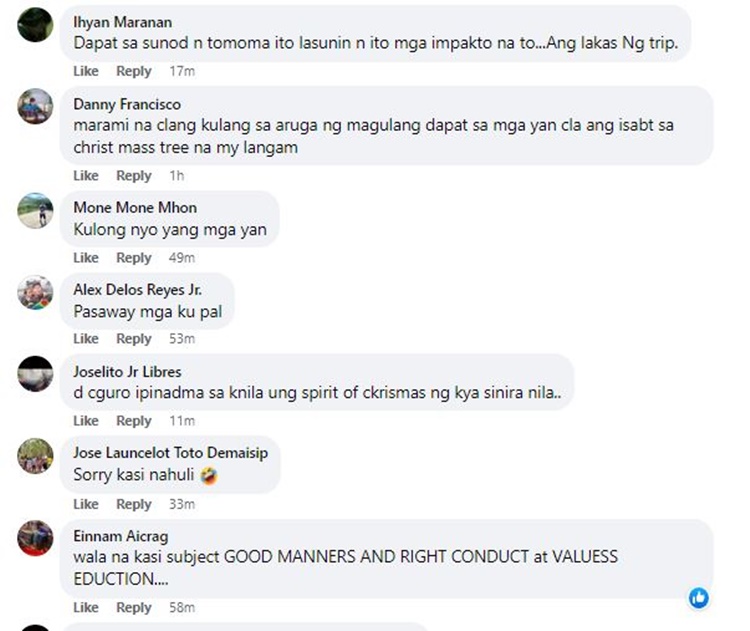
Task: Reply to Danny Francisco's comment
Action: coord(134,176)
